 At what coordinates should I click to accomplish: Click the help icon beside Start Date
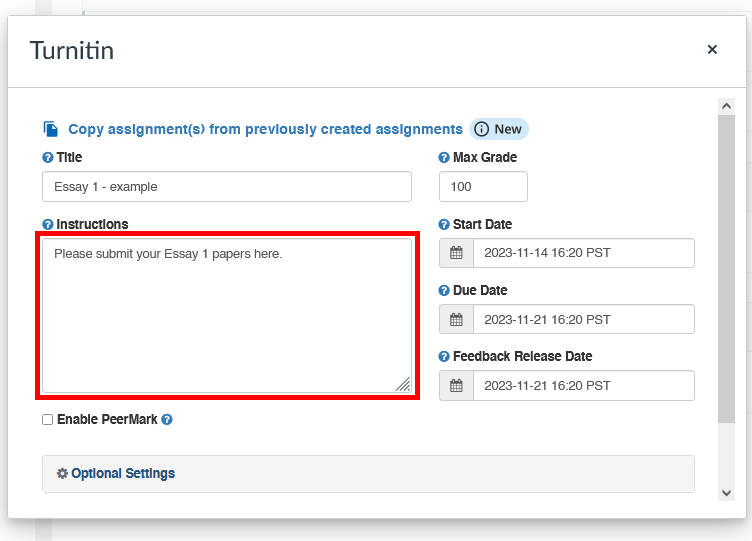point(444,224)
